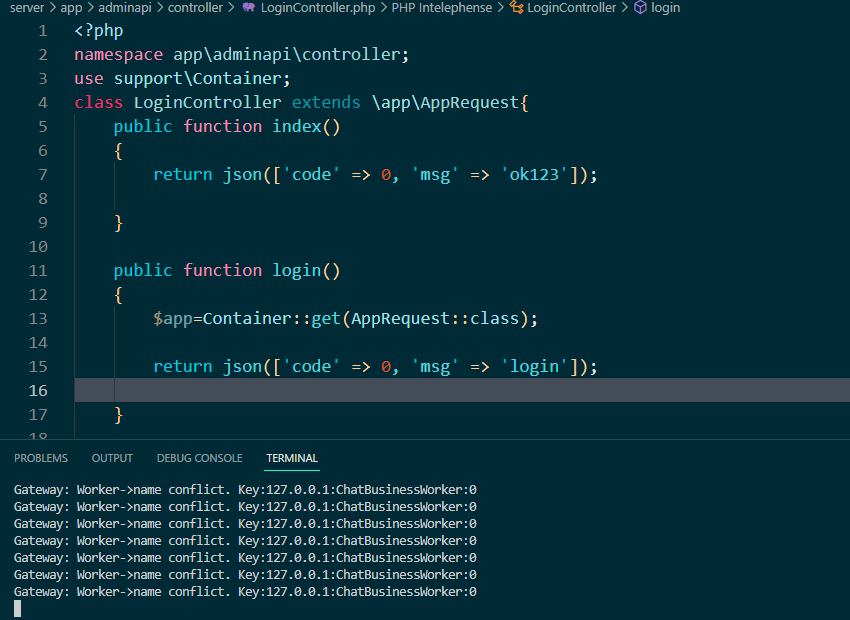Image resolution: width=850 pixels, height=620 pixels.
Task: Switch to the OUTPUT panel tab
Action: click(112, 458)
